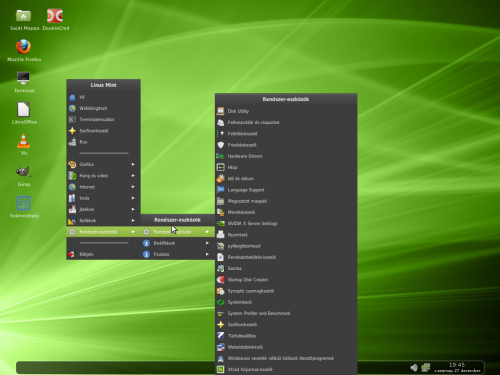This screenshot has width=500, height=375.
Task: Open Vlc cone icon on desktop
Action: point(24,141)
